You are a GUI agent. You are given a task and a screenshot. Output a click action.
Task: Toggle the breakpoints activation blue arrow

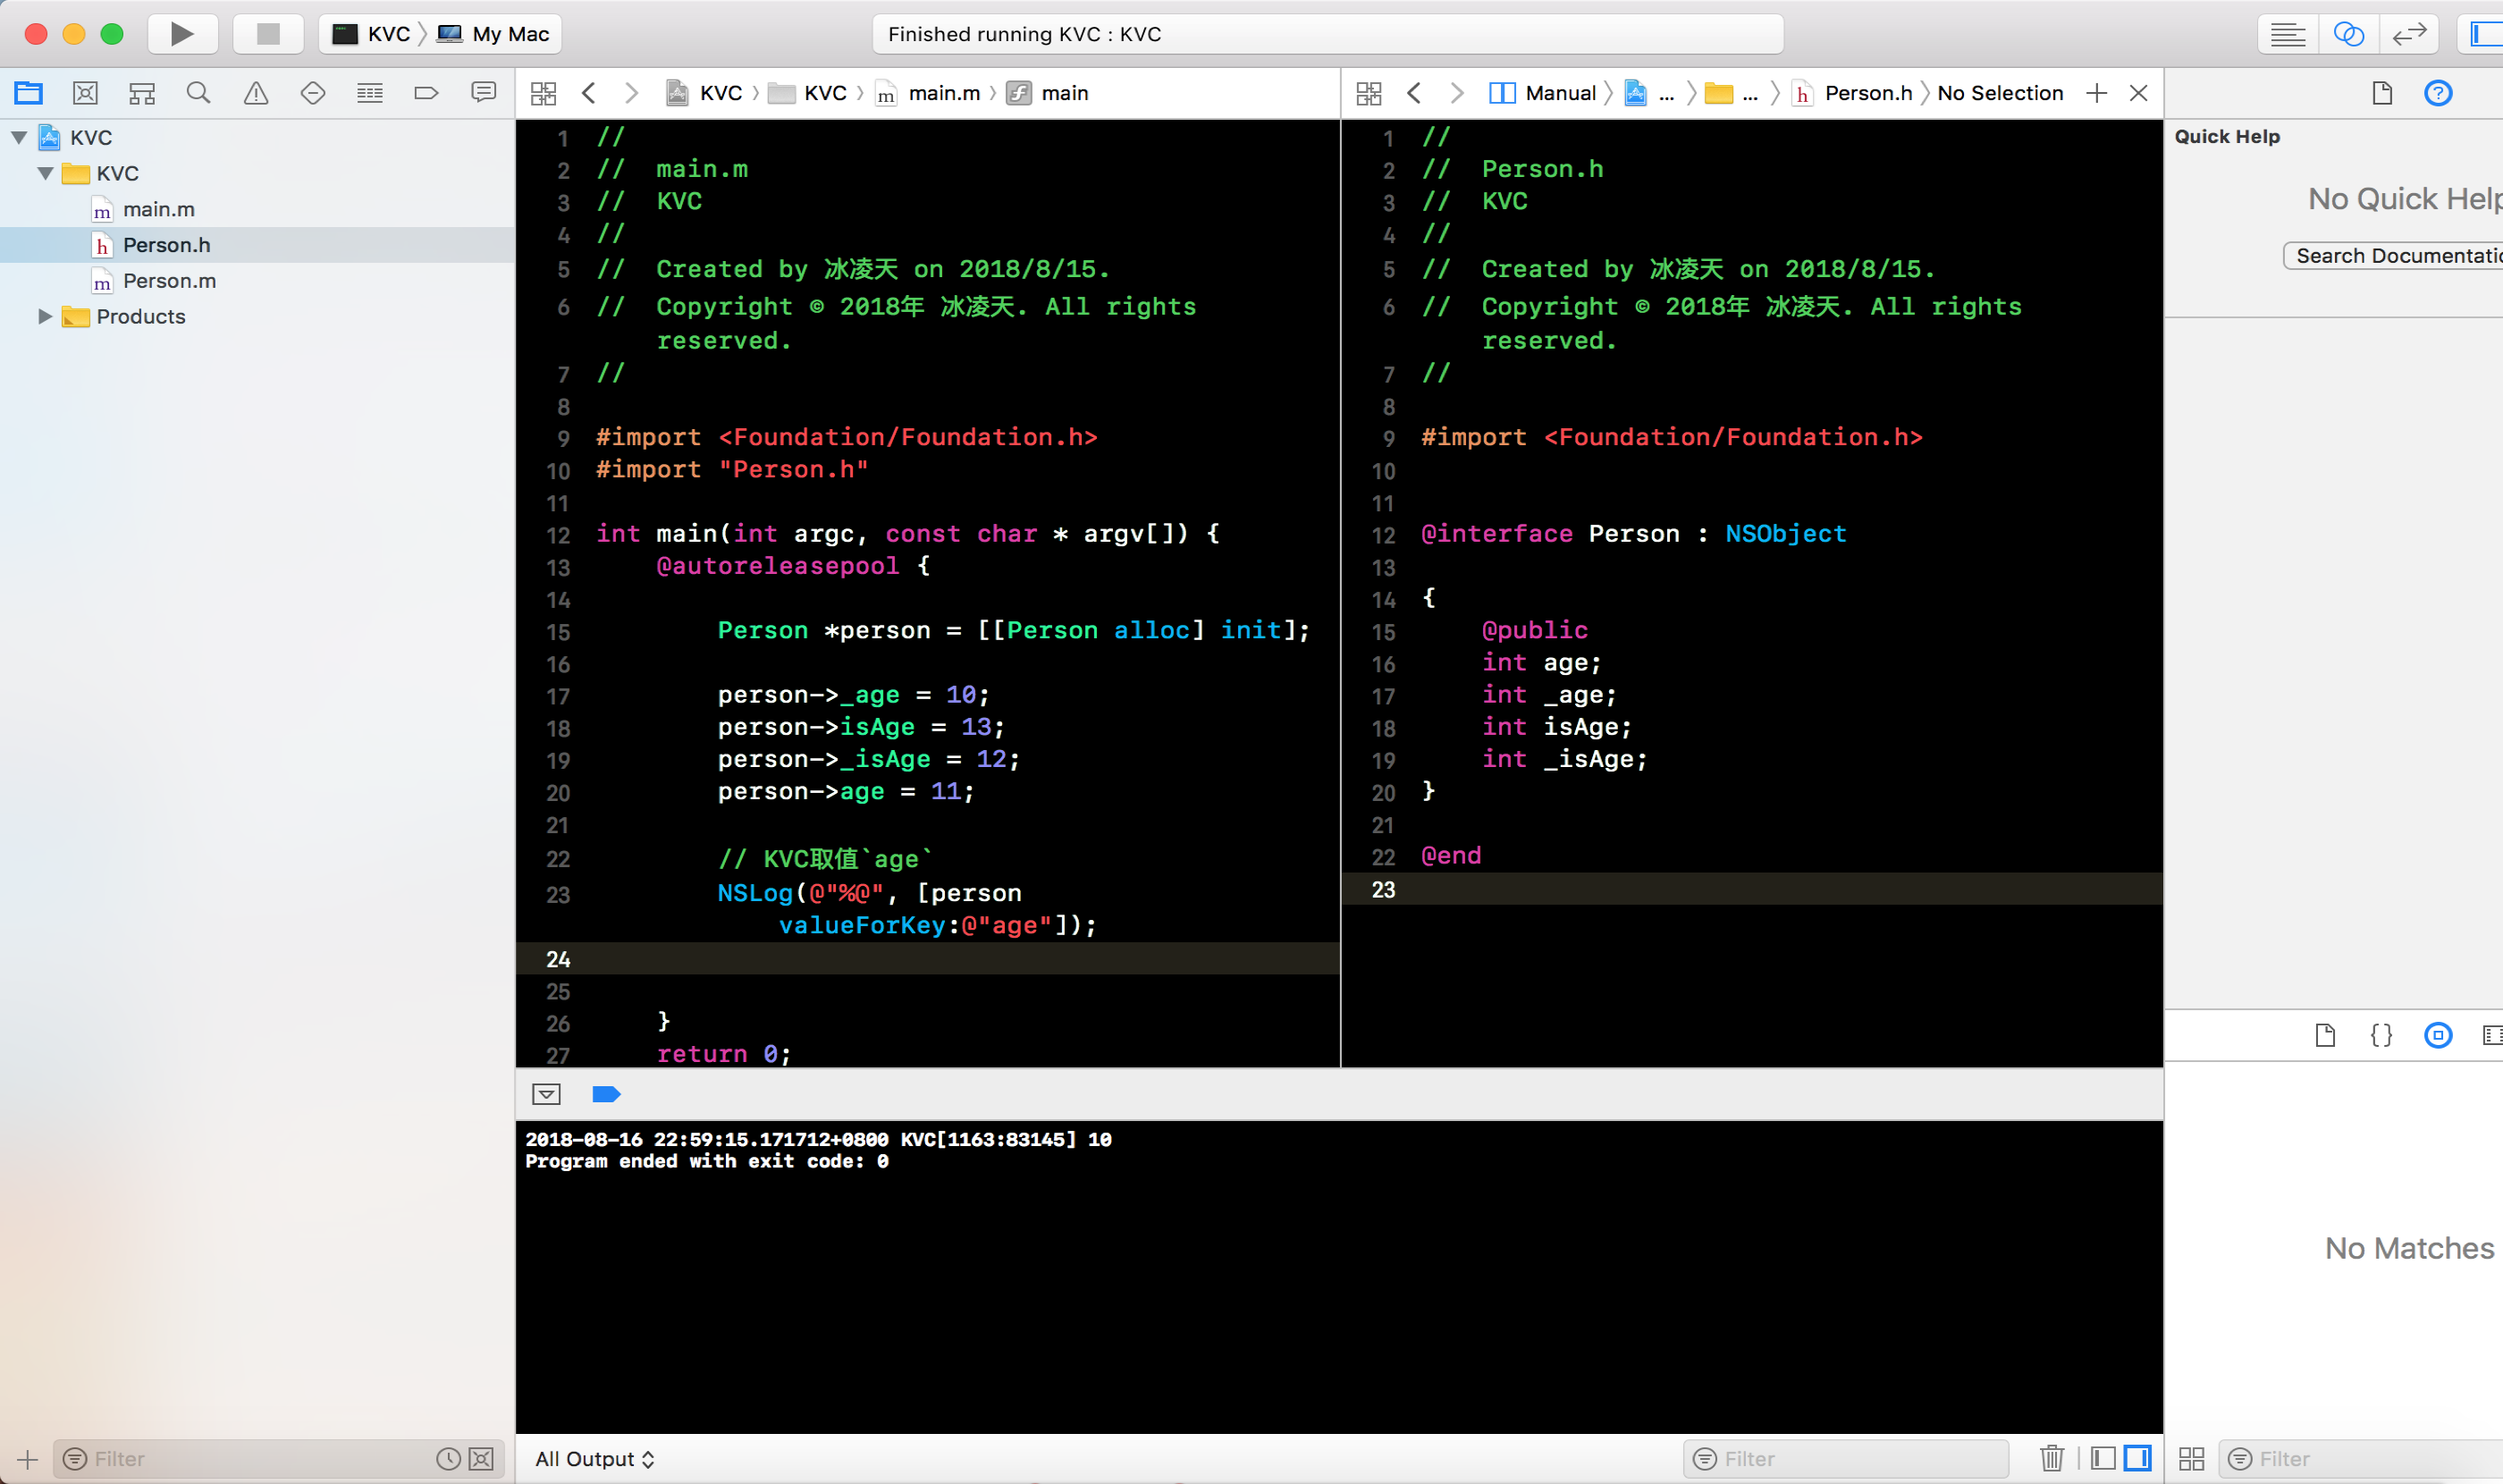coord(606,1094)
